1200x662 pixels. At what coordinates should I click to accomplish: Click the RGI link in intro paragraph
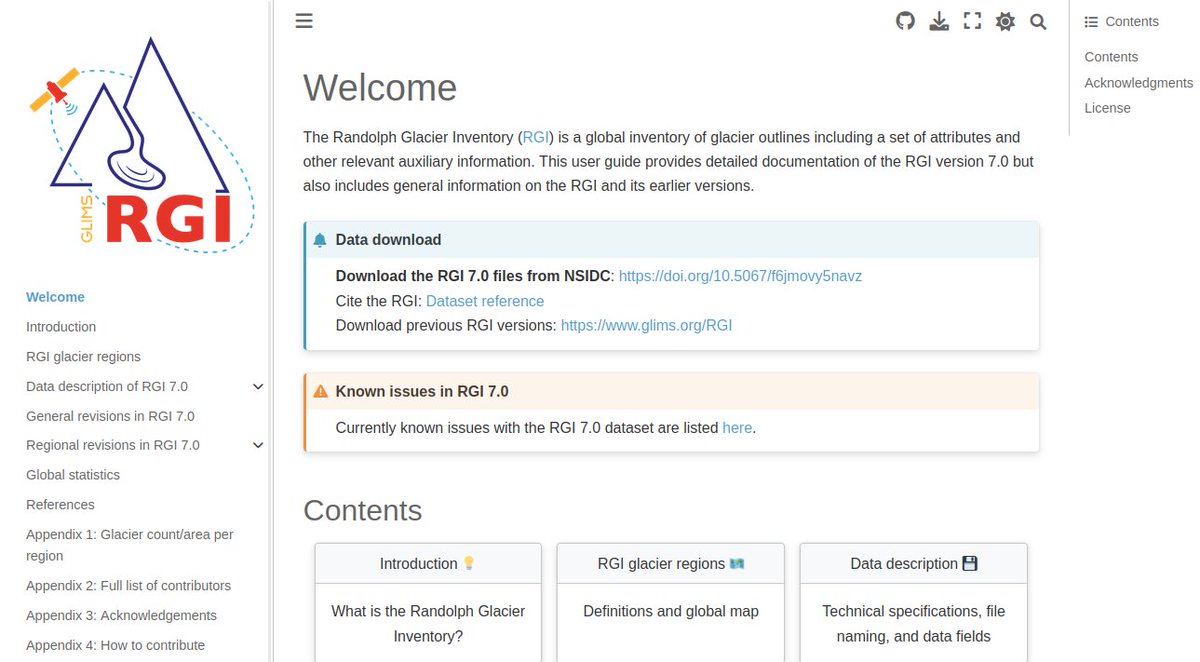pyautogui.click(x=535, y=137)
